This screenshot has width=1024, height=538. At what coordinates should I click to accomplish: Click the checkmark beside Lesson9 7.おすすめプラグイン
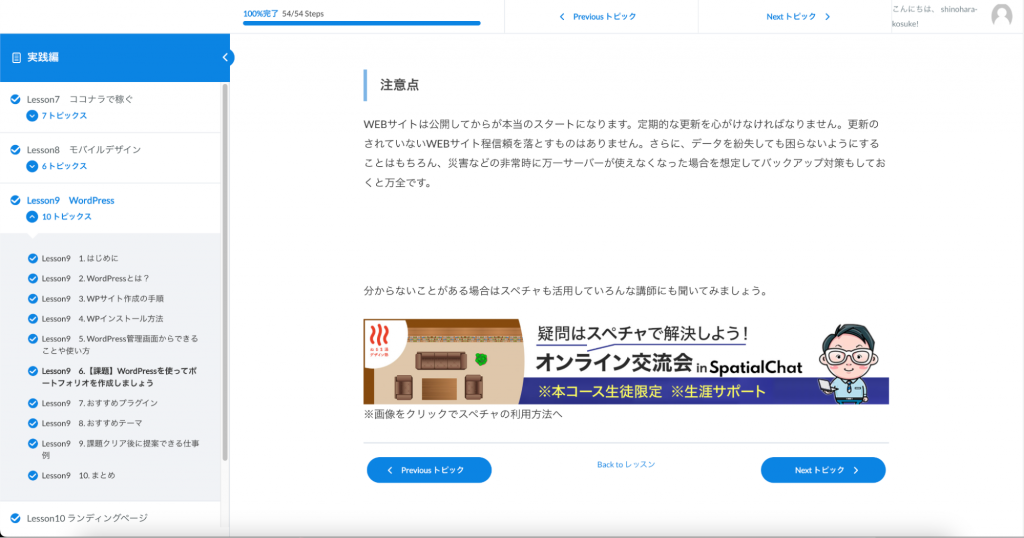[x=32, y=403]
